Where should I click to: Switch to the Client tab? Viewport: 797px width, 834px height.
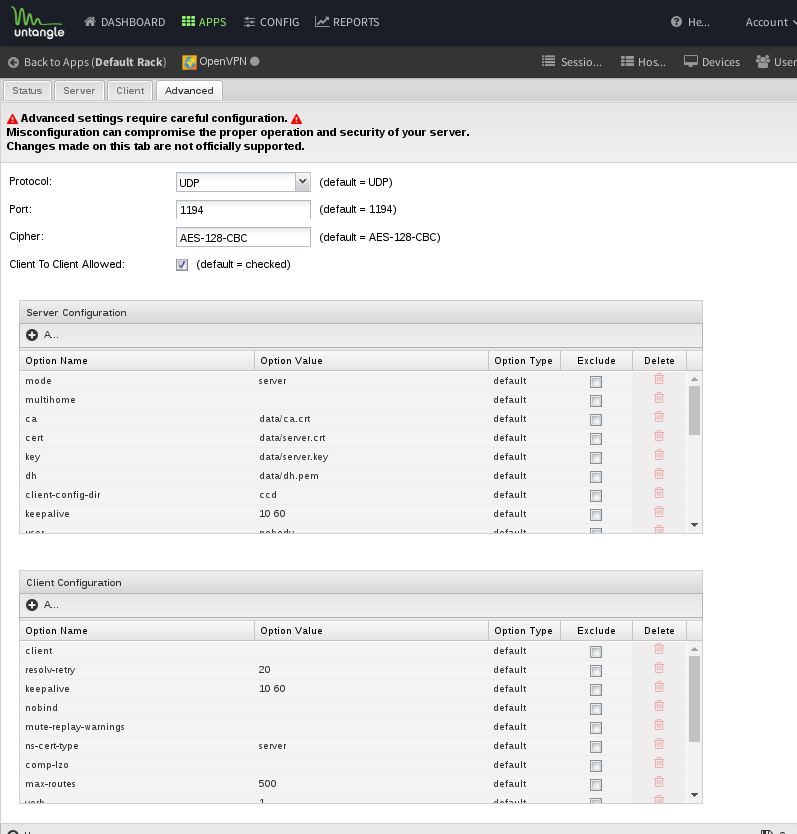pyautogui.click(x=130, y=90)
